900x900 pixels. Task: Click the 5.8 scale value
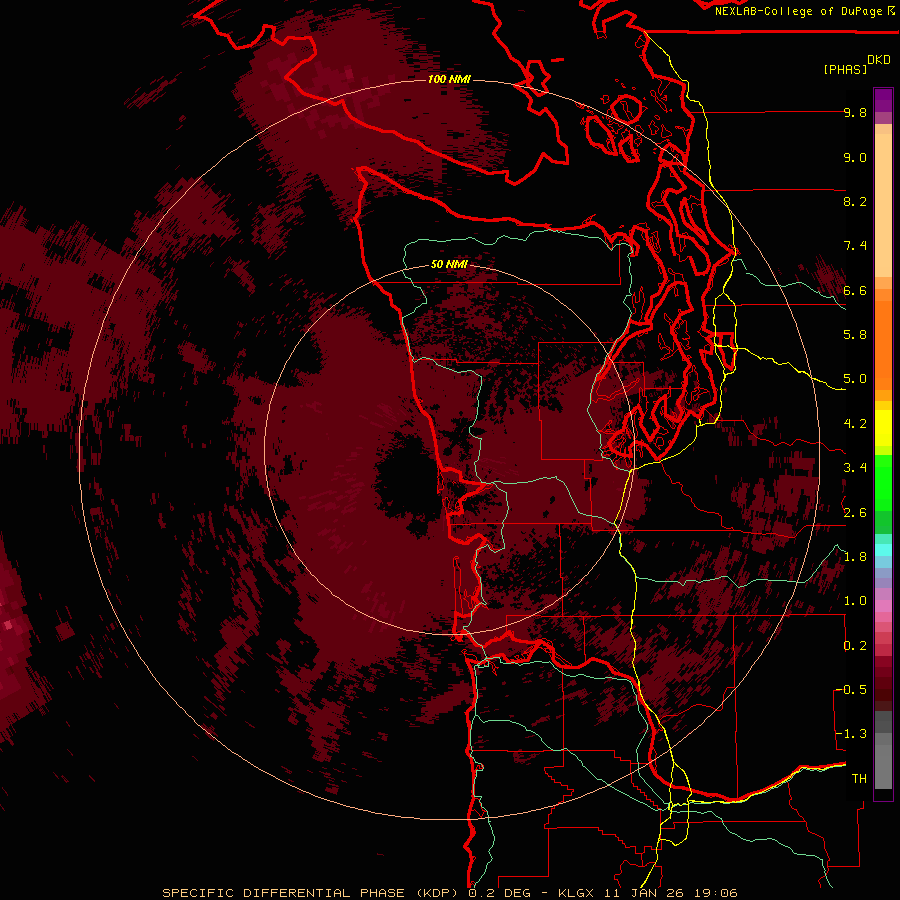[x=855, y=335]
